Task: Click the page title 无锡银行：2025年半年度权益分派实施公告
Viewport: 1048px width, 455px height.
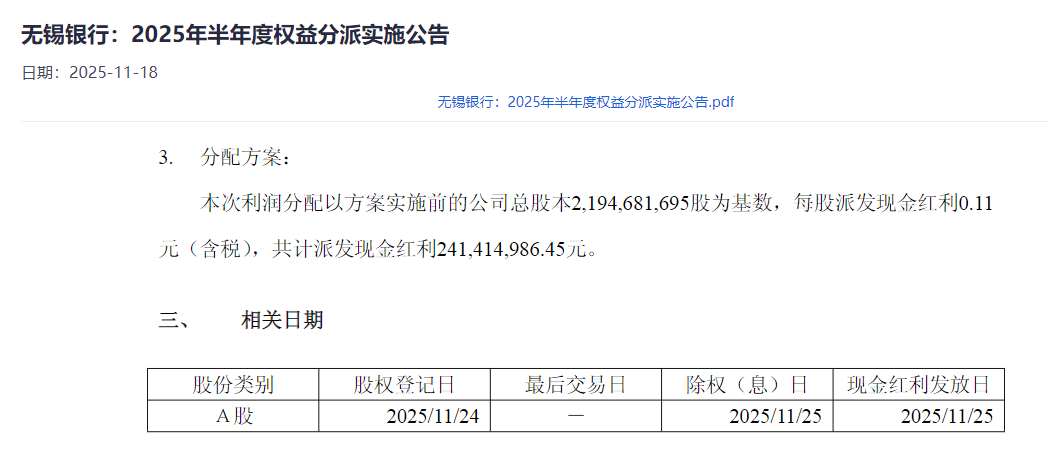Action: 235,35
